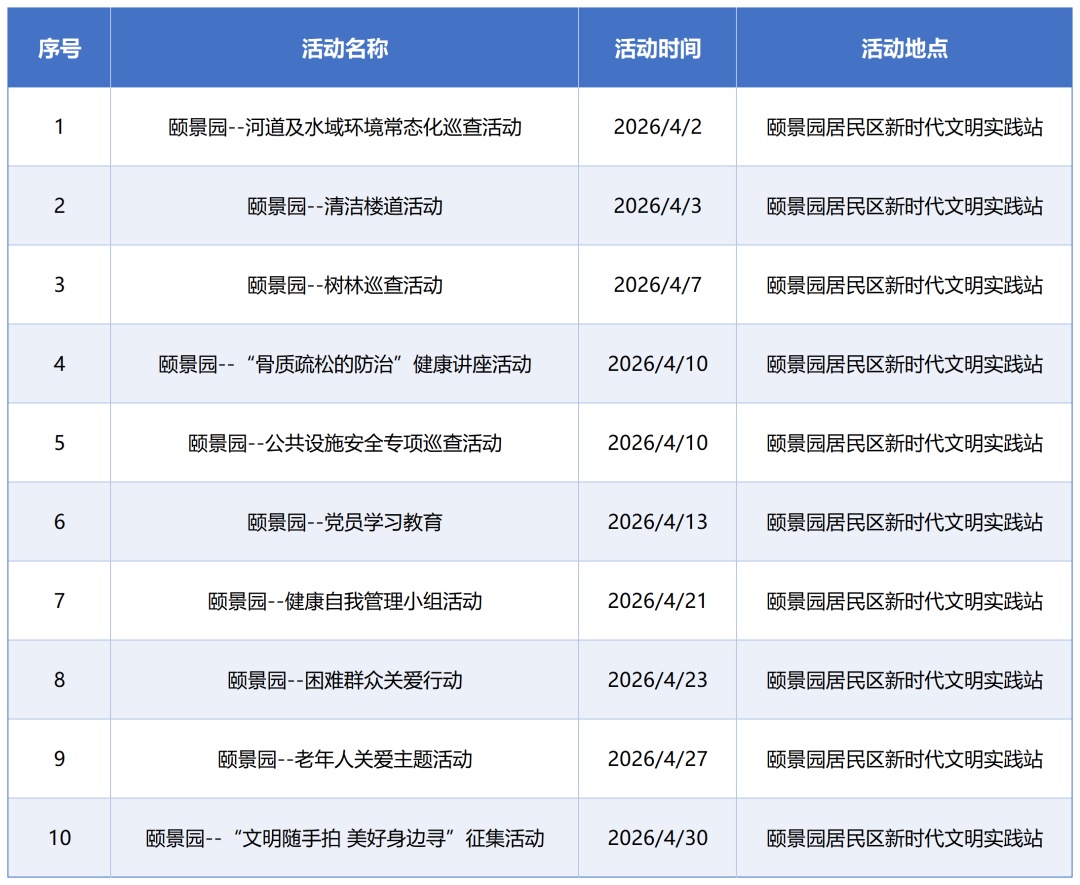Select the 树林巡查活动 cell
The height and width of the screenshot is (885, 1080).
point(344,284)
